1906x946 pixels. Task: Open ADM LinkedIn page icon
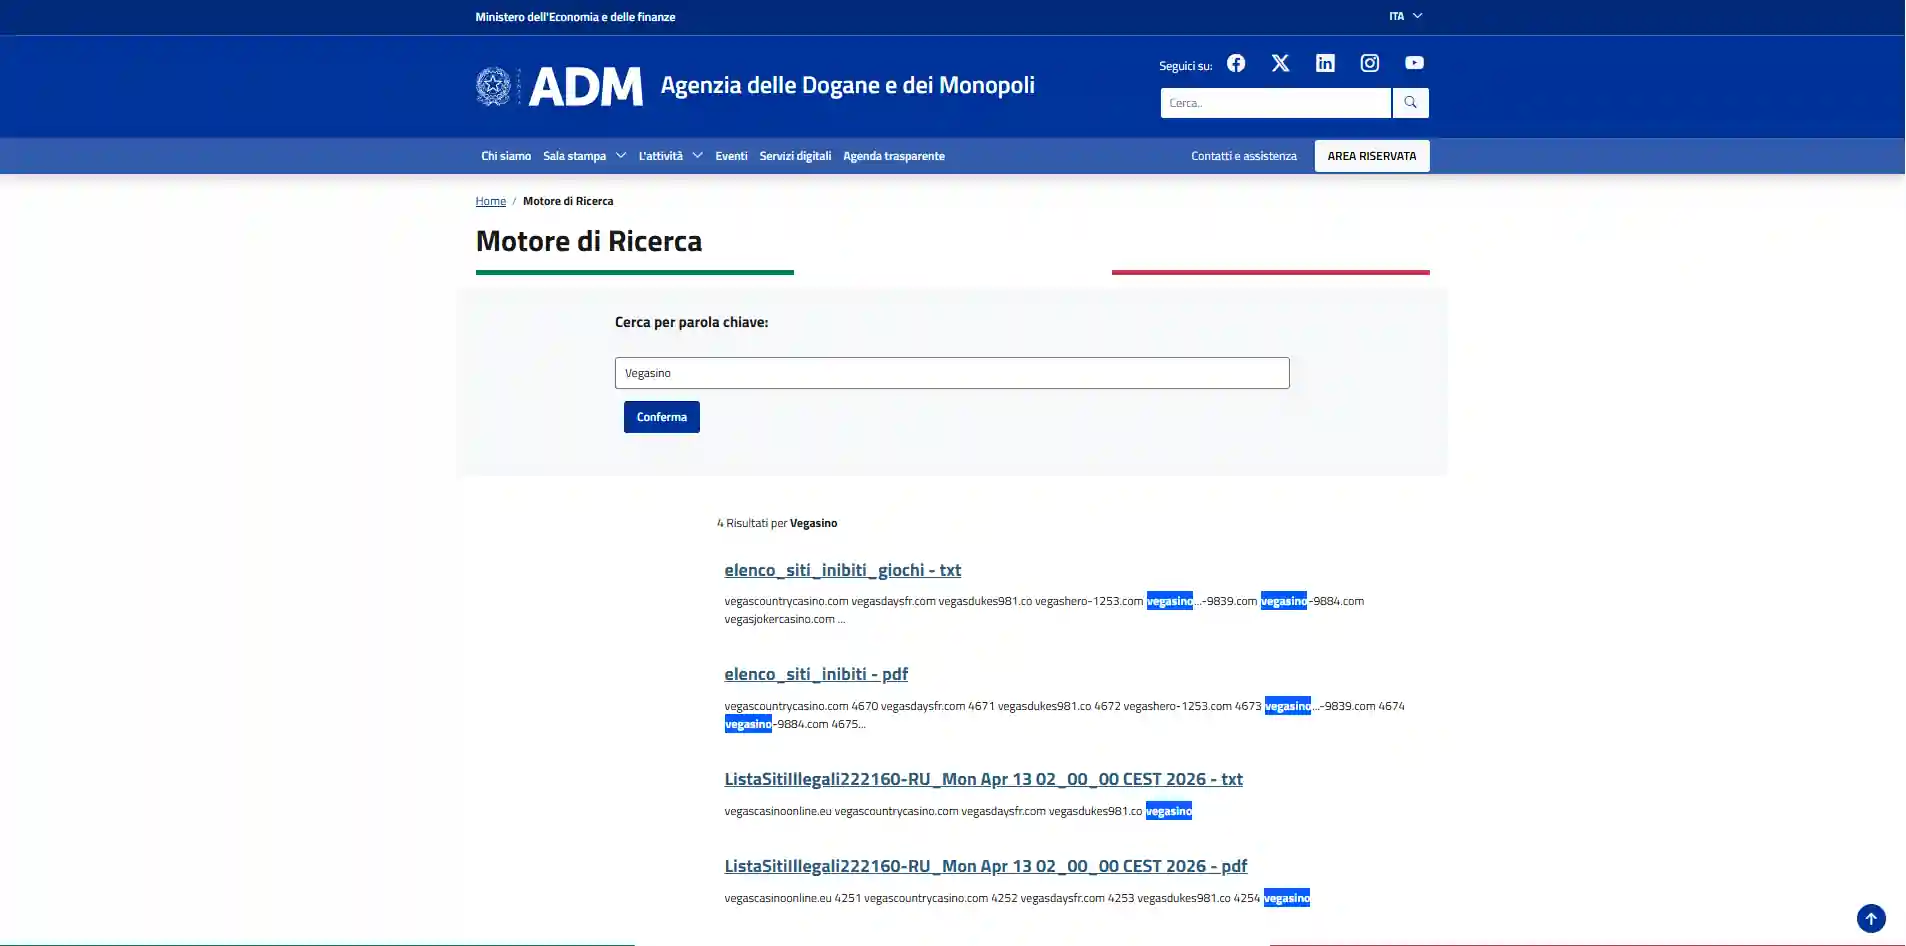pos(1325,63)
